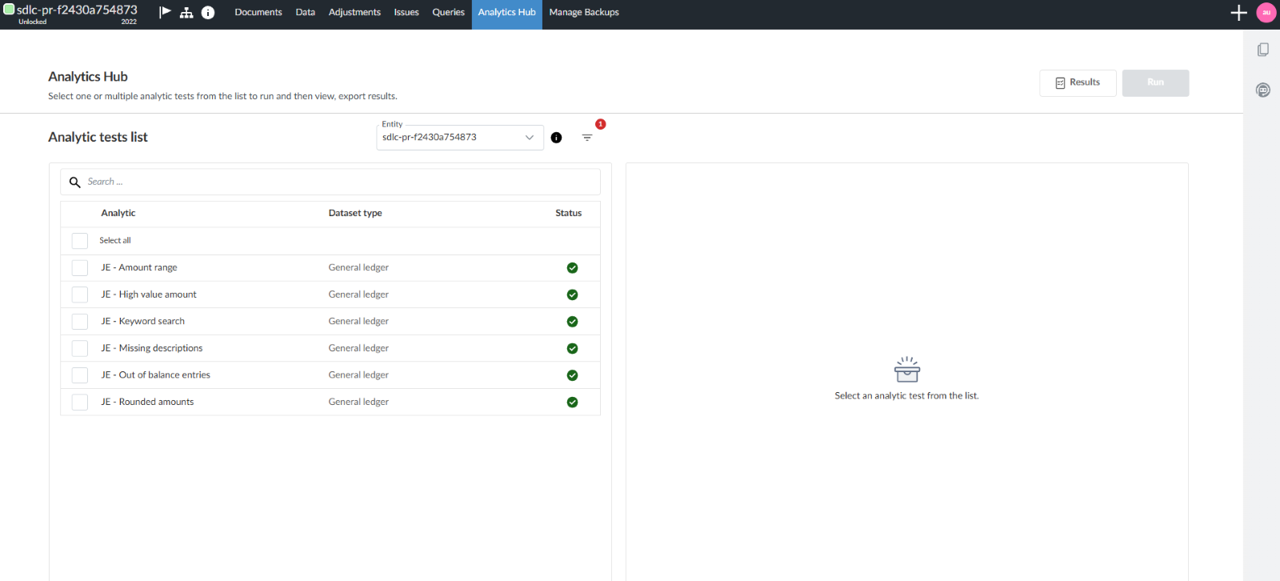Check the Select all checkbox
The width and height of the screenshot is (1280, 581).
[79, 240]
